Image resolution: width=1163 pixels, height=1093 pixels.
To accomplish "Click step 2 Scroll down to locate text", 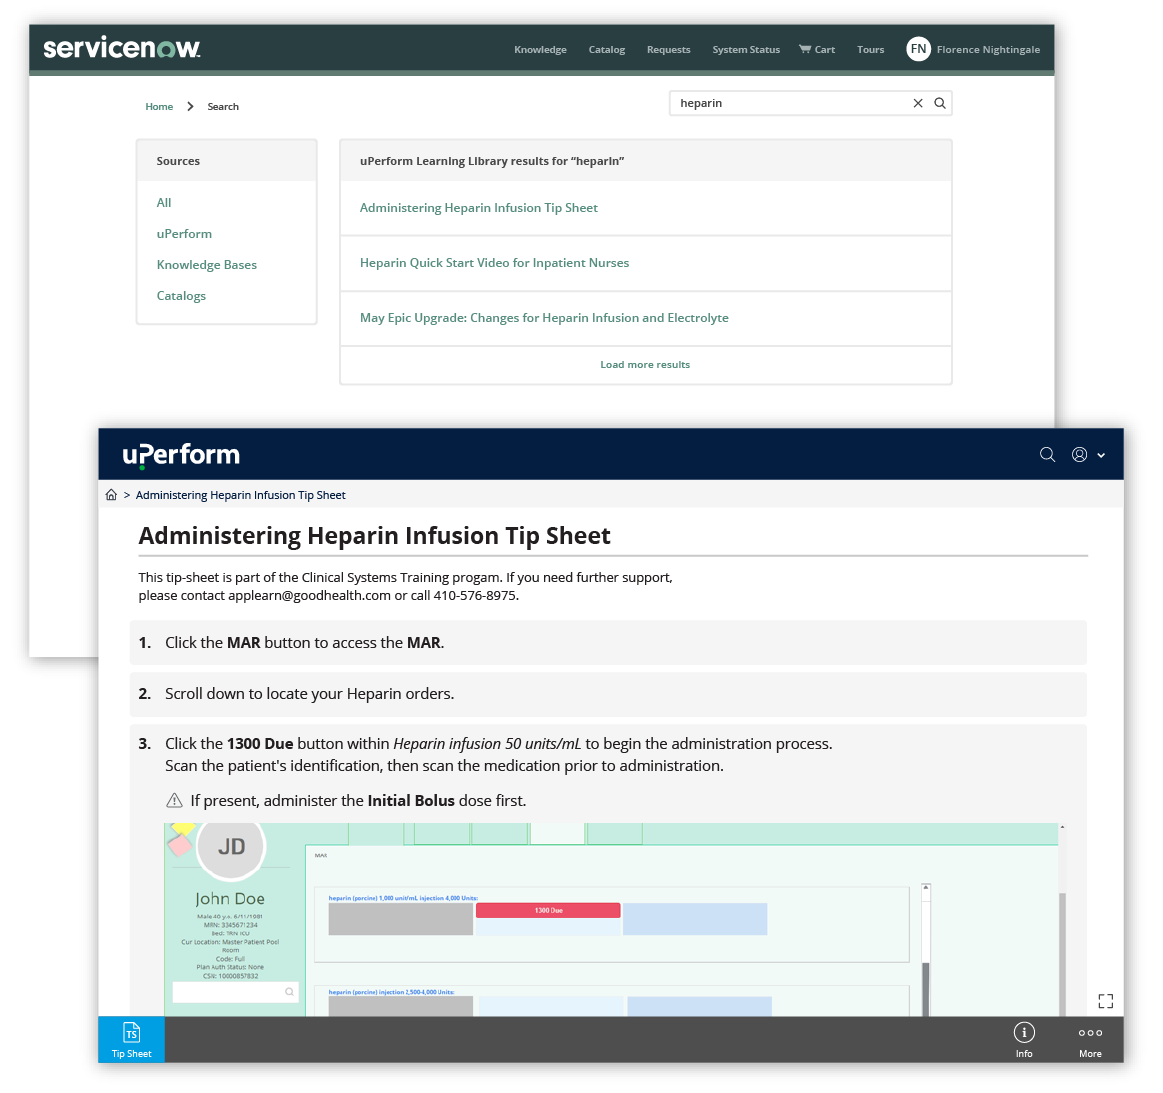I will [x=309, y=693].
